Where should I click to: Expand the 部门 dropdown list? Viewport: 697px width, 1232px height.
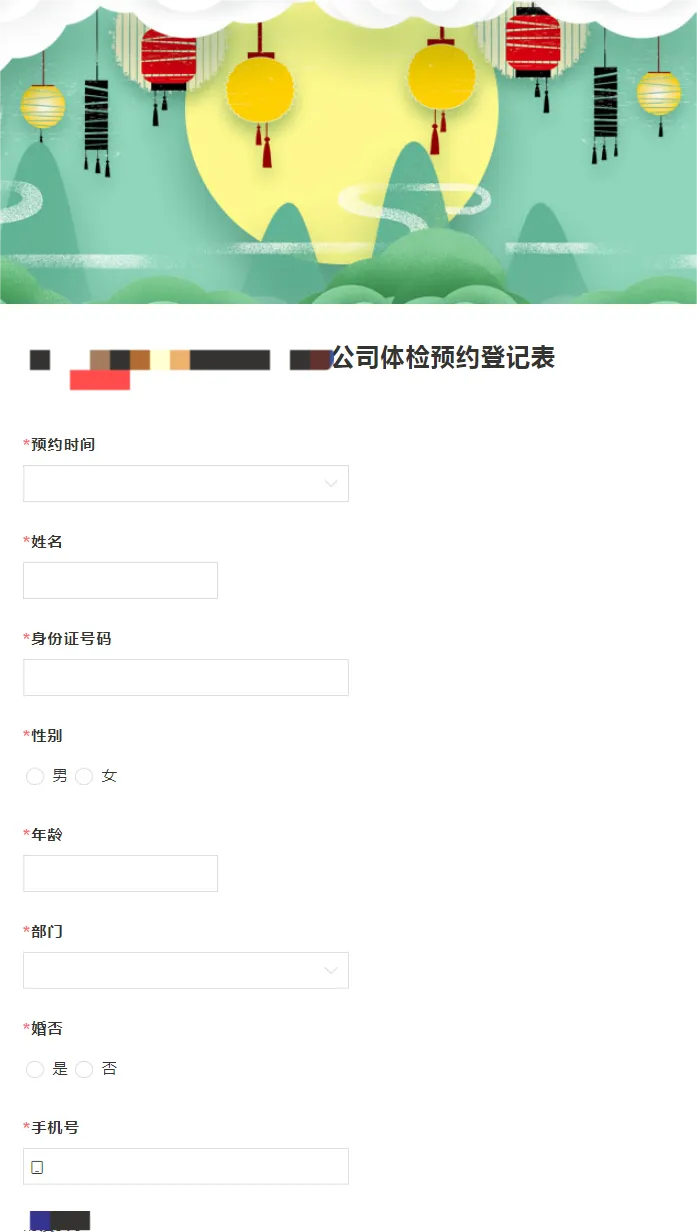click(x=186, y=971)
